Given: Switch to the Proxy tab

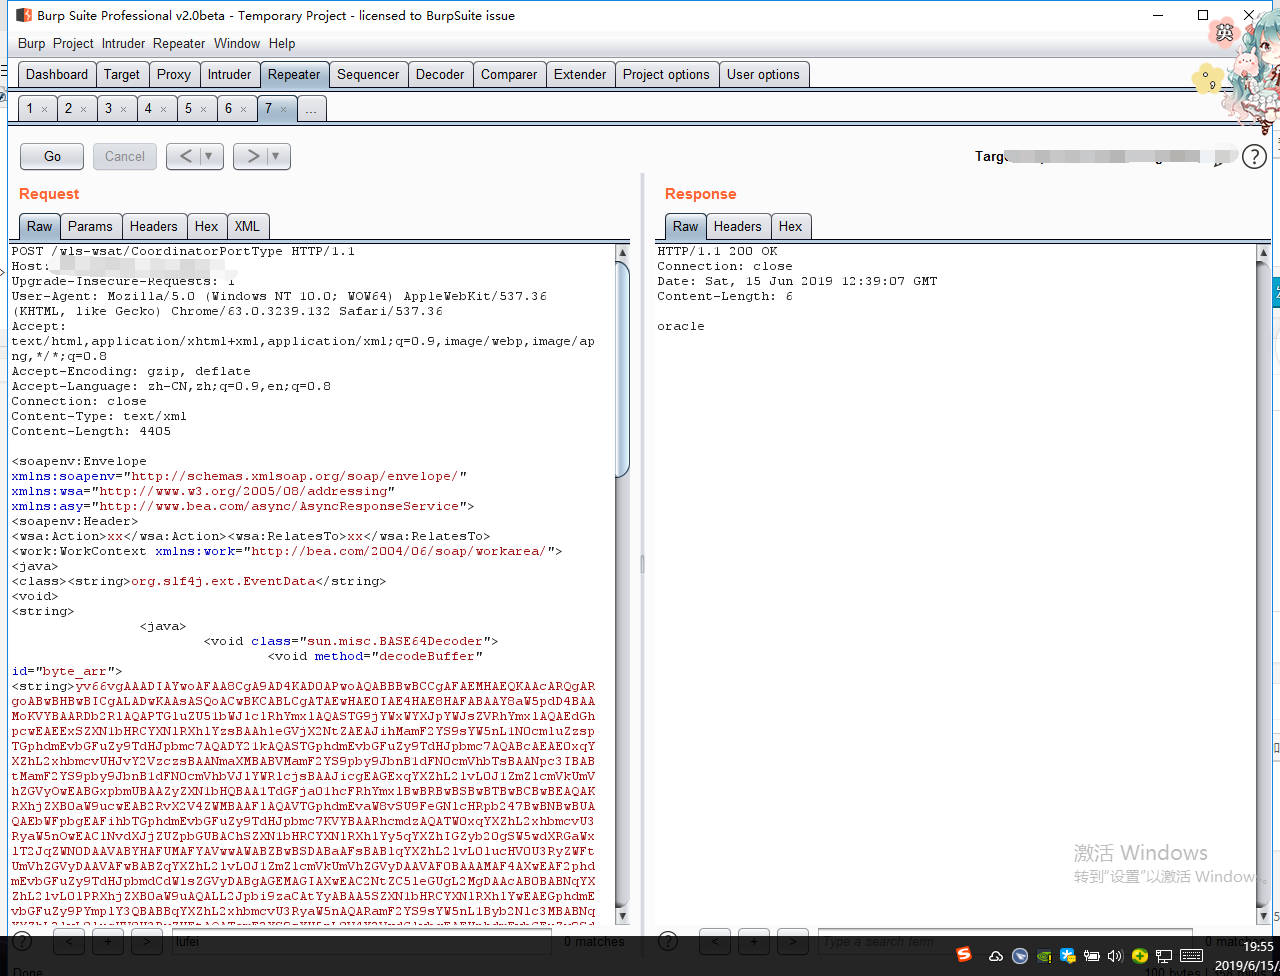Looking at the screenshot, I should (x=174, y=74).
